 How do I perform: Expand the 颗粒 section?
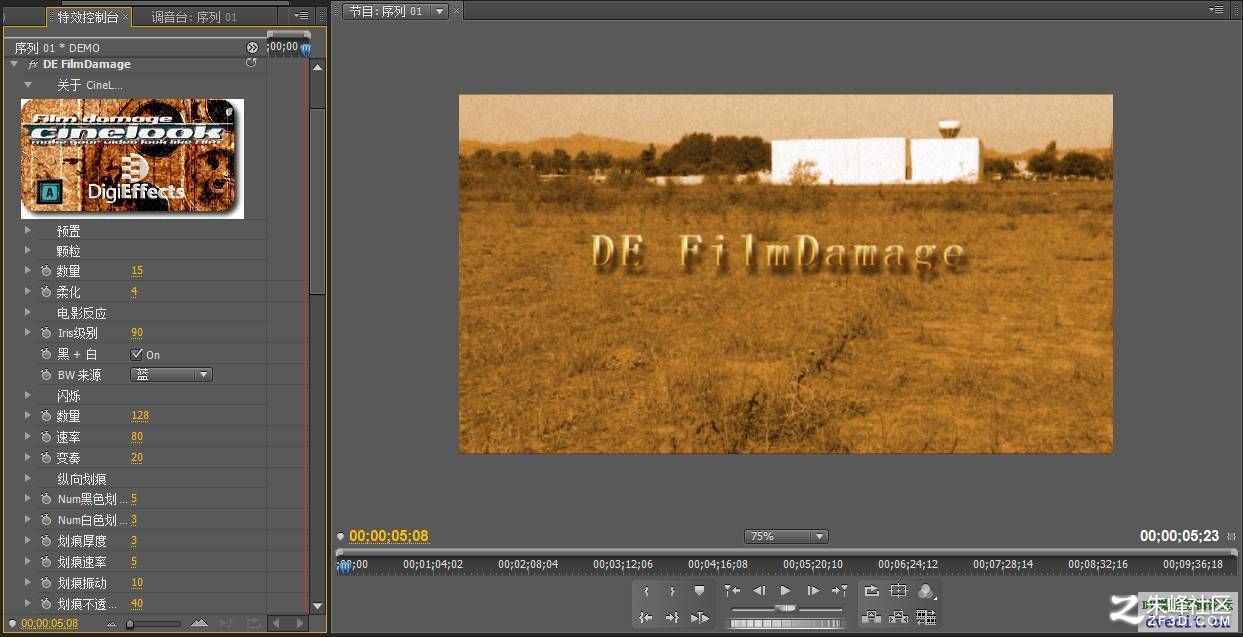(x=28, y=251)
